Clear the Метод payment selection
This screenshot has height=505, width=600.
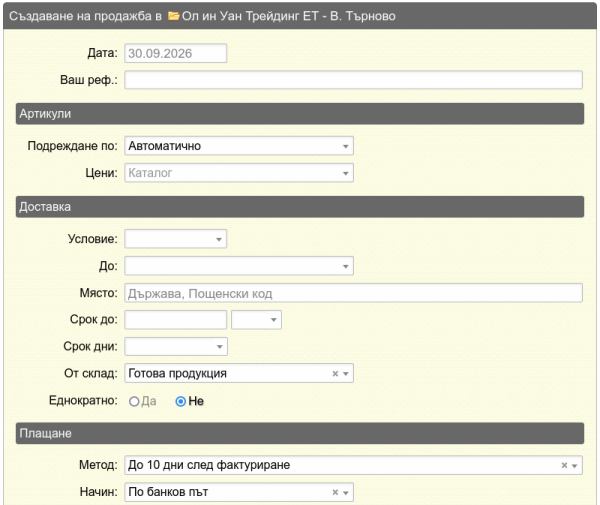coord(564,465)
